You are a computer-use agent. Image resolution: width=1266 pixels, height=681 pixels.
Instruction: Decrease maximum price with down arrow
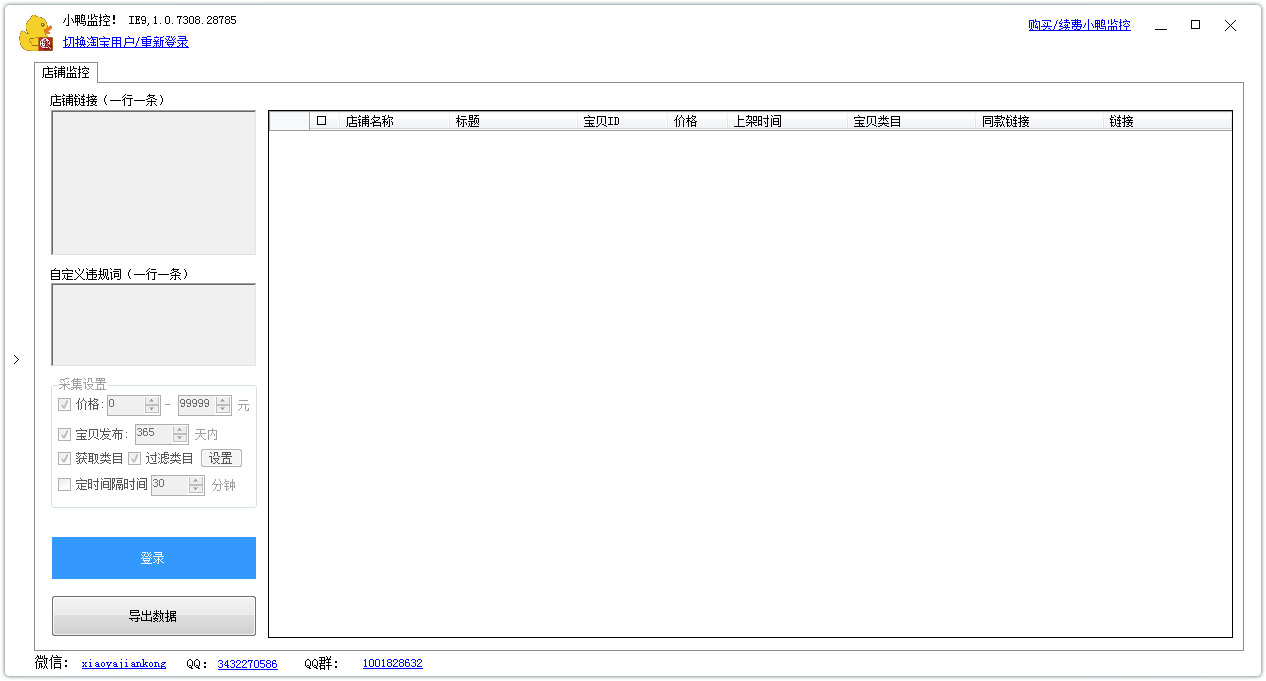point(223,410)
